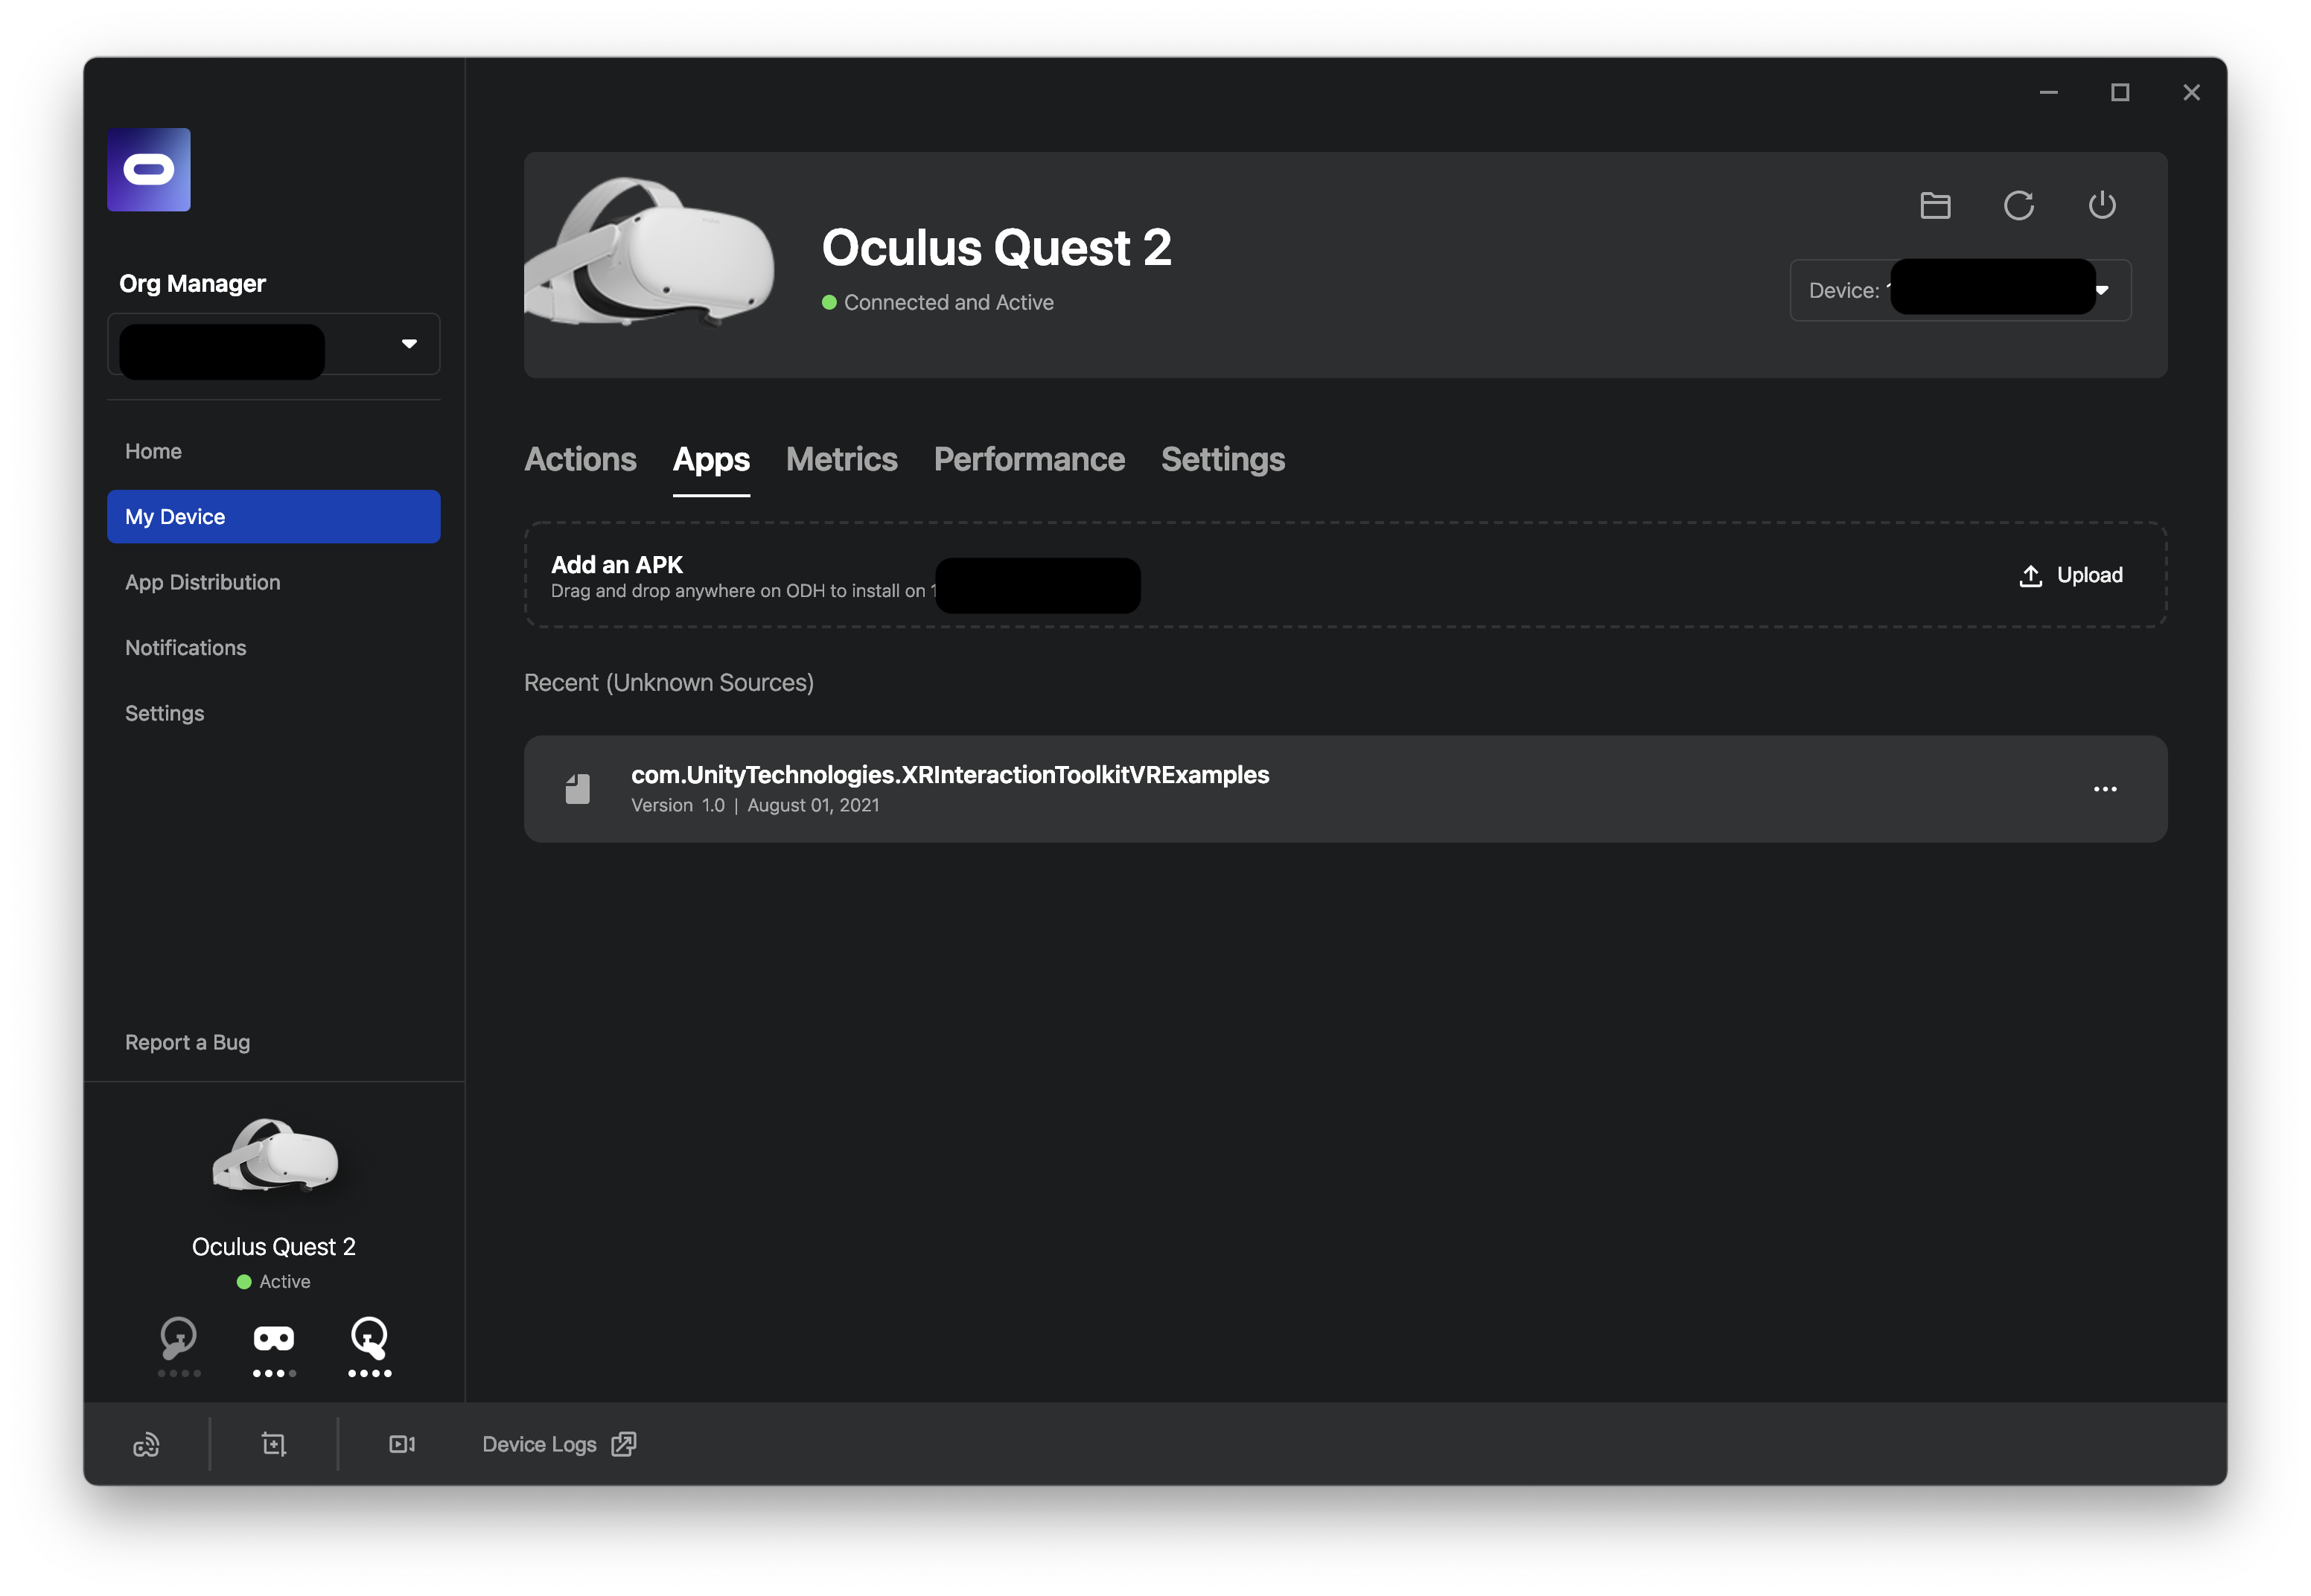Open three-dot menu for XRInteractionToolkitVRExamples app

[x=2105, y=789]
